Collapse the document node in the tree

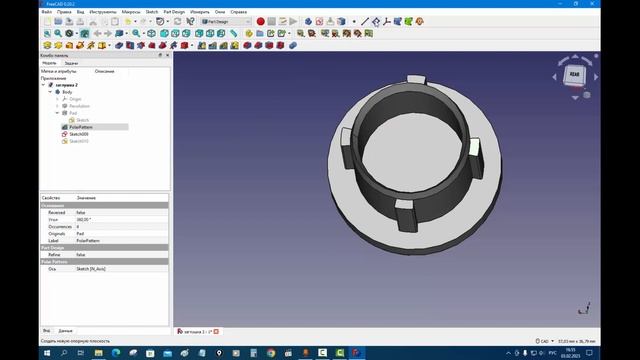coord(44,85)
